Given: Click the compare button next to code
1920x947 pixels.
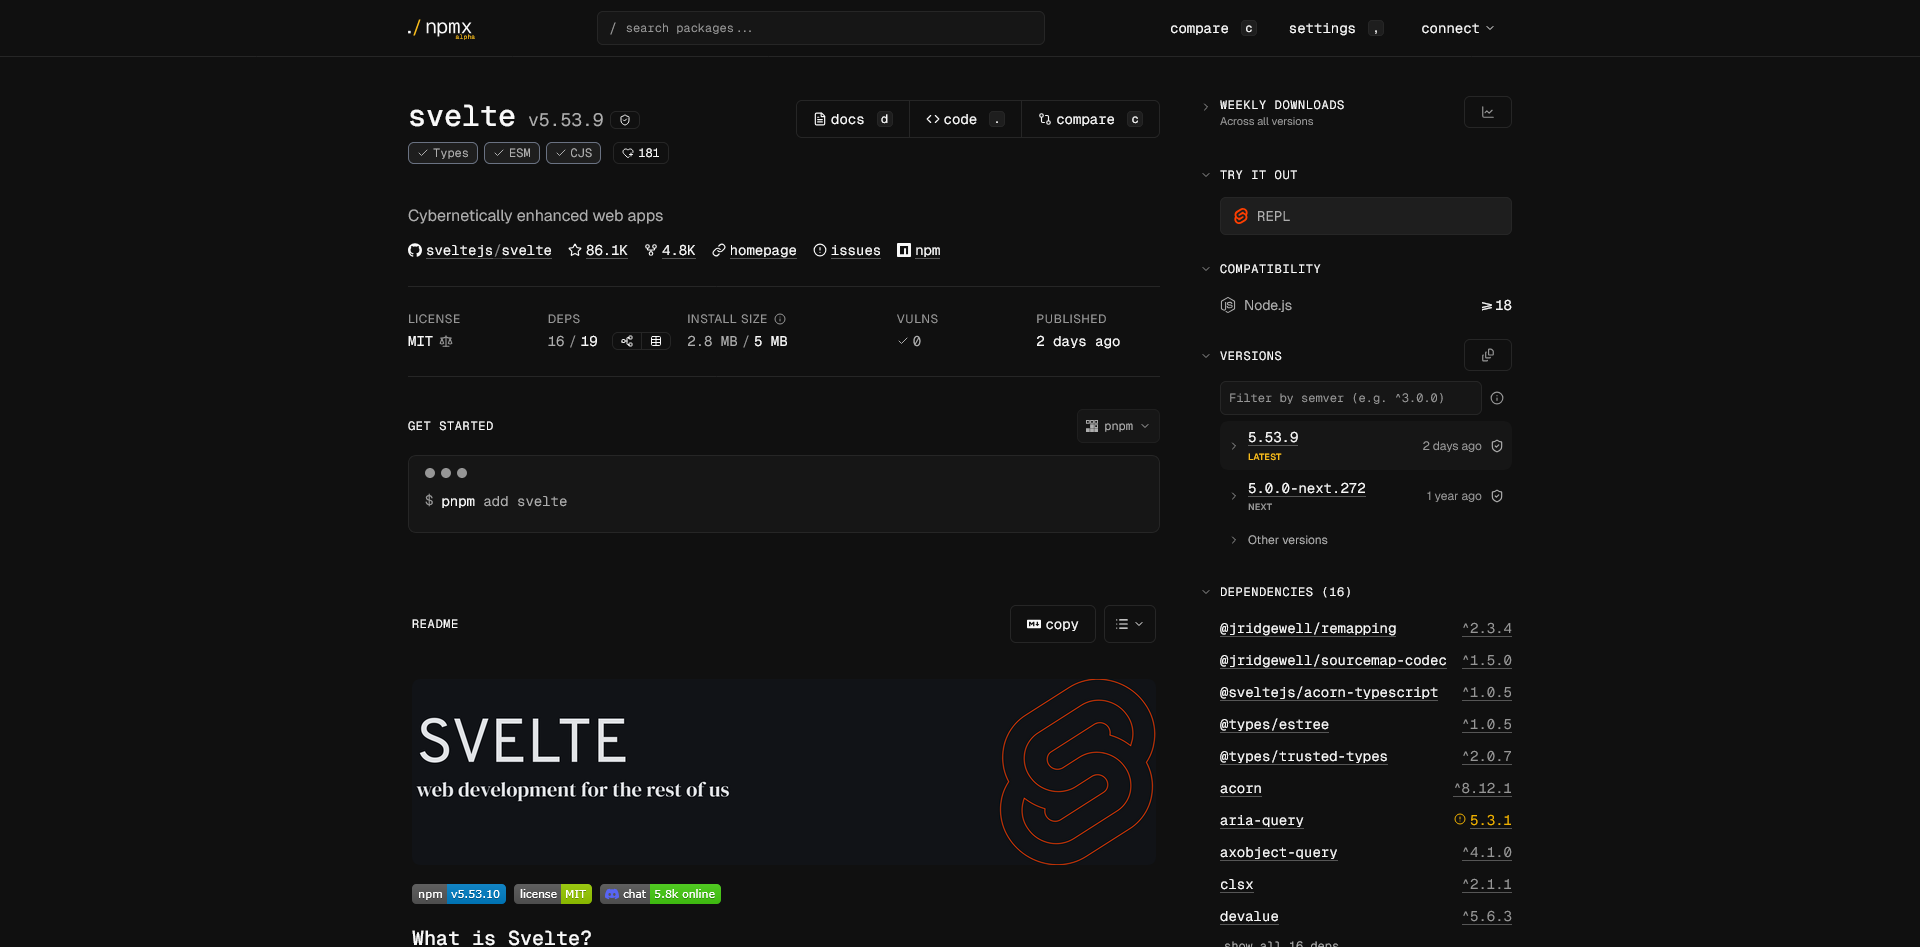Looking at the screenshot, I should [x=1090, y=119].
